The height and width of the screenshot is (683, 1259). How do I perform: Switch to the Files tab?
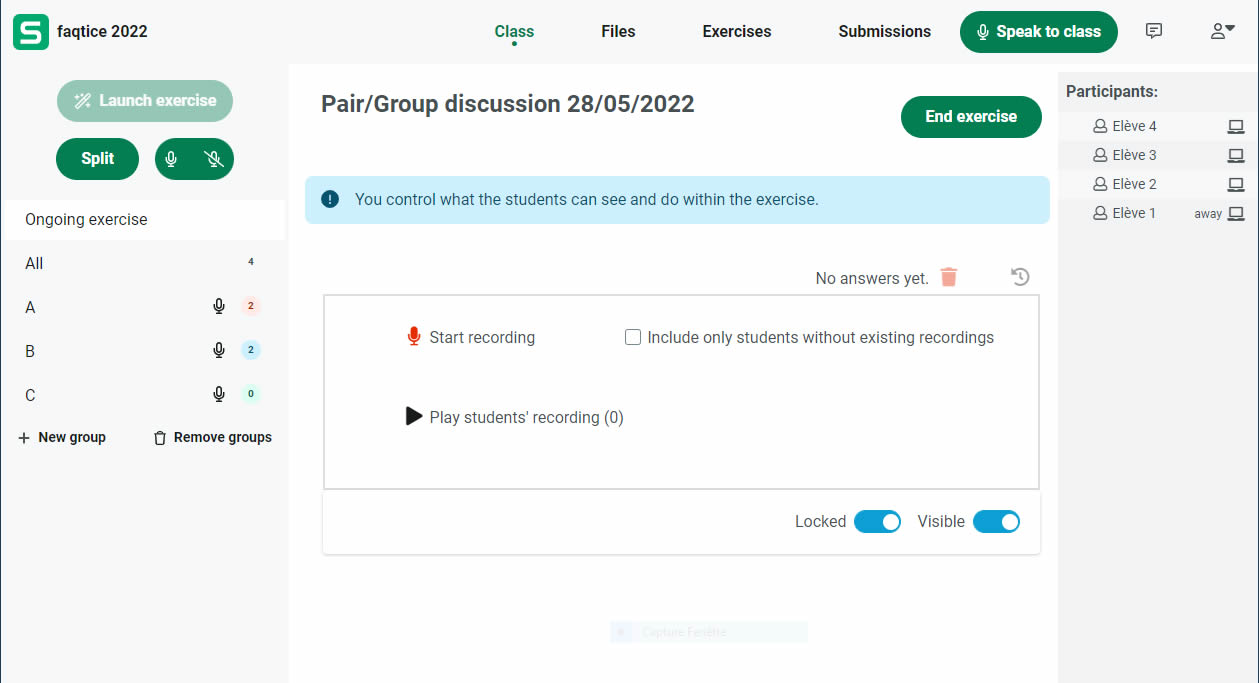point(618,32)
